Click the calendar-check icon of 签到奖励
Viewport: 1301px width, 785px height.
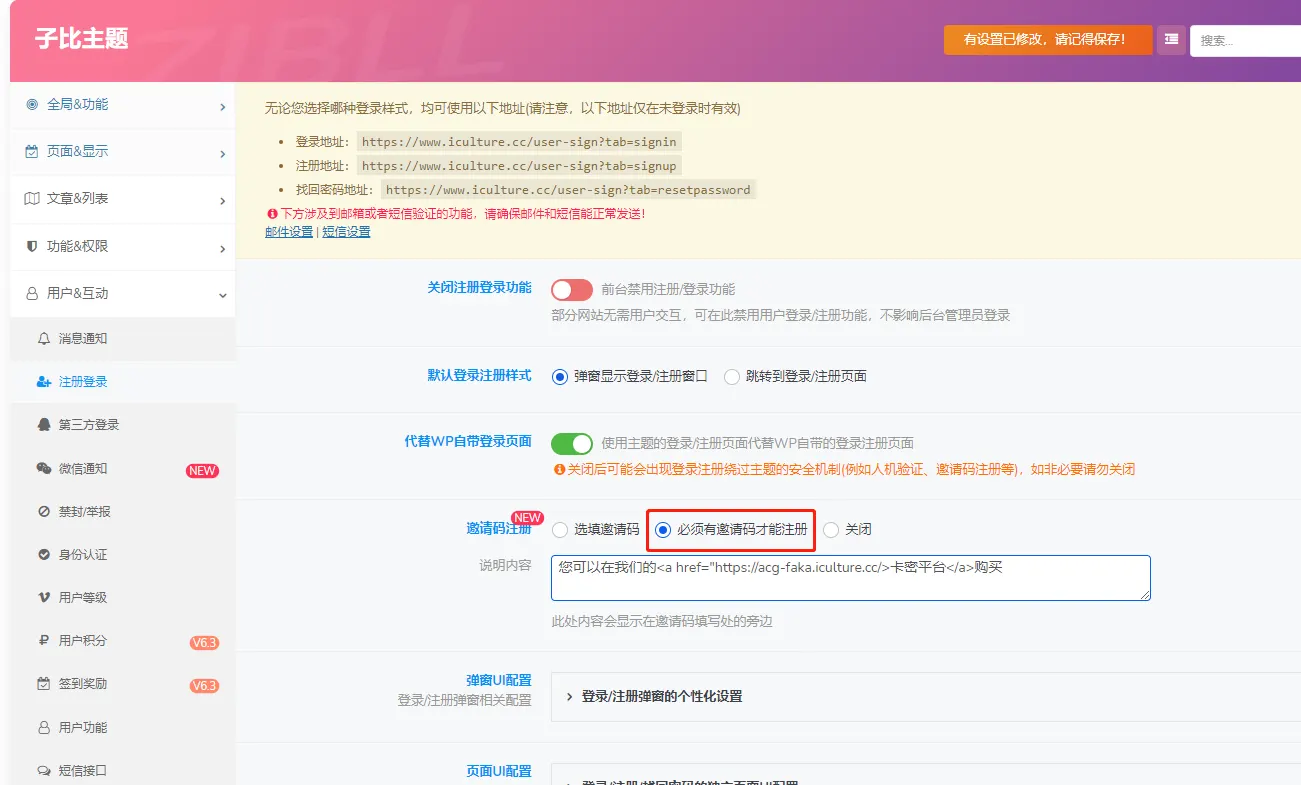click(x=44, y=685)
